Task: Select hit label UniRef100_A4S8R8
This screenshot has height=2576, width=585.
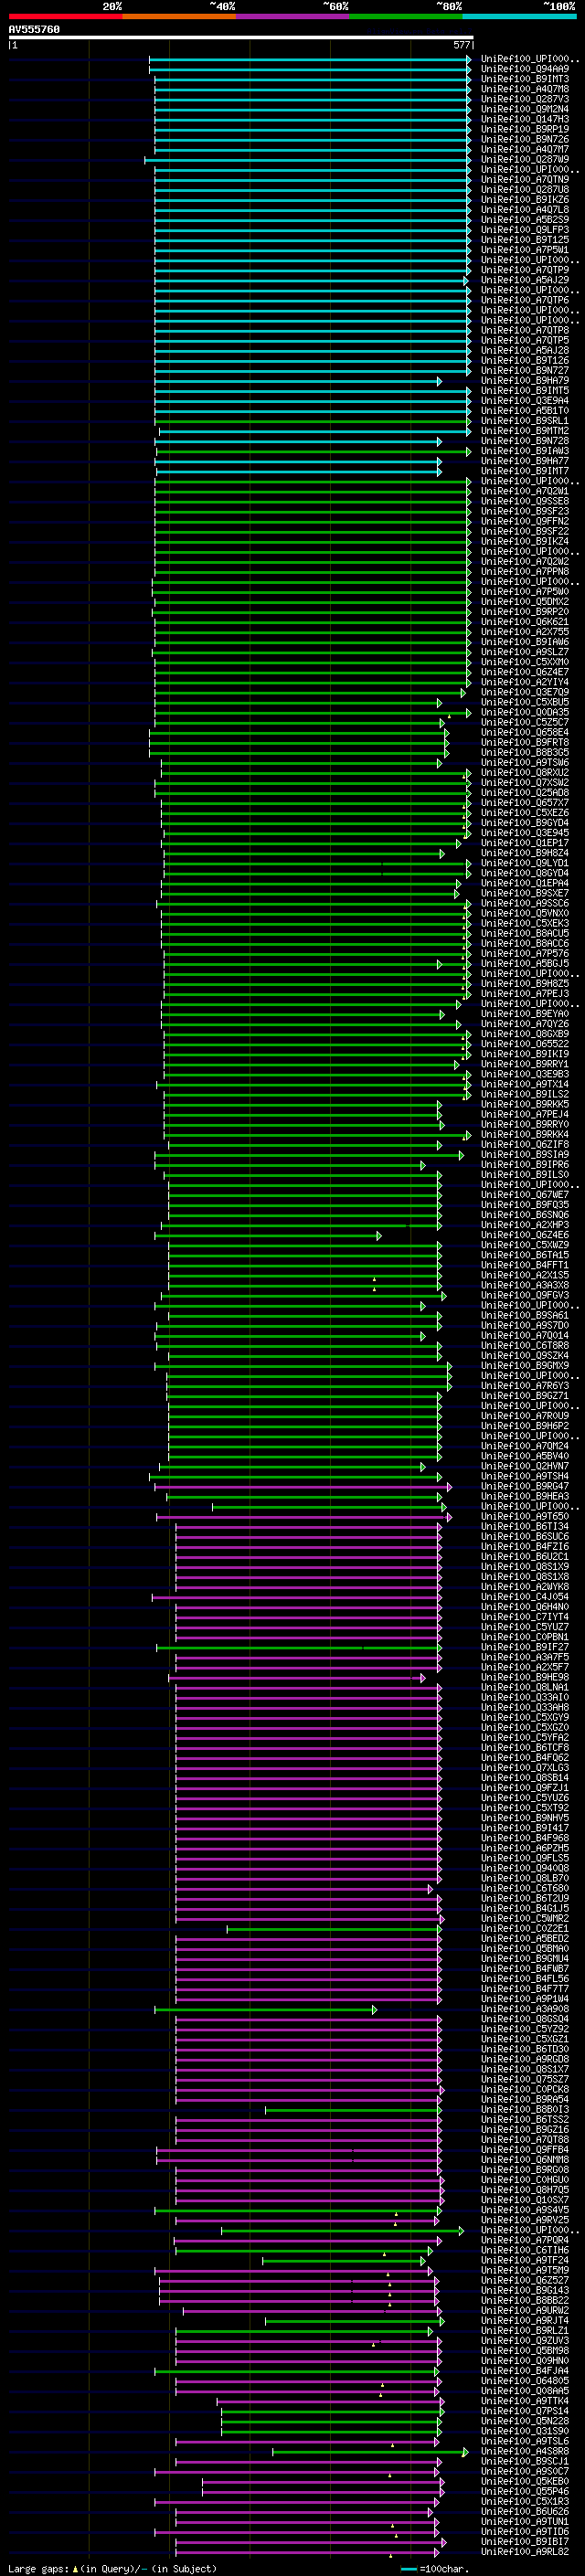Action: (525, 2451)
